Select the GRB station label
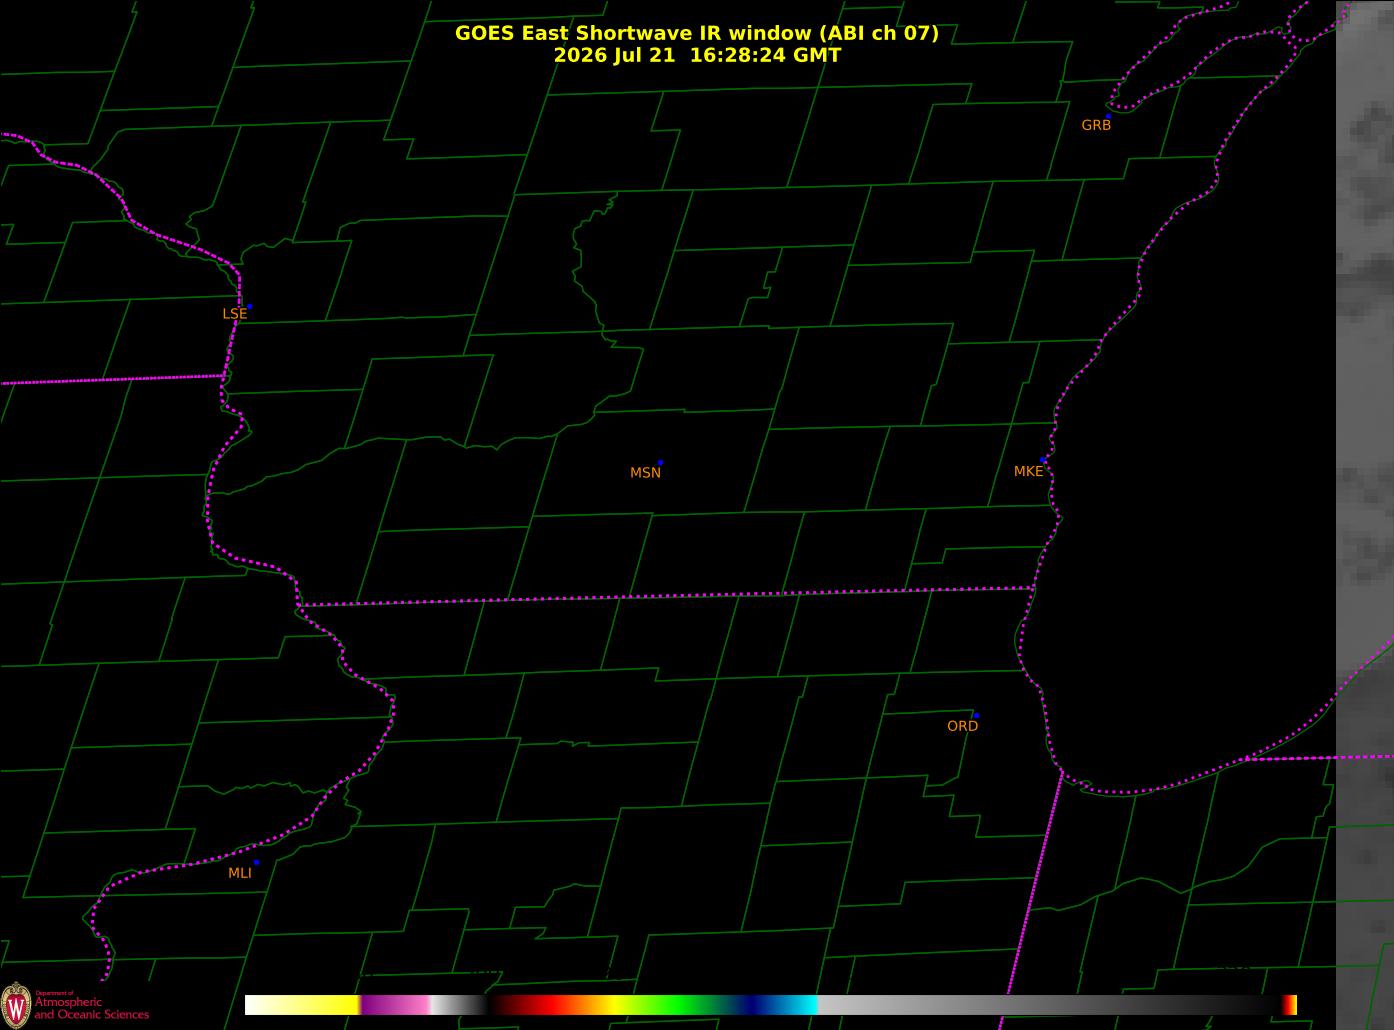 click(x=1096, y=125)
